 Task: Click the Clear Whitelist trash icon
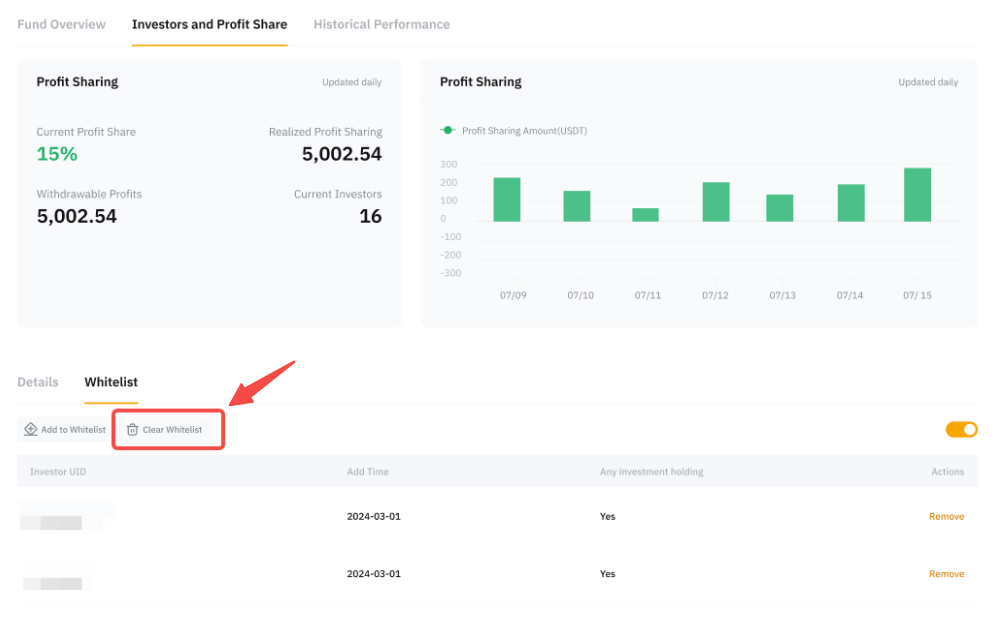point(132,429)
